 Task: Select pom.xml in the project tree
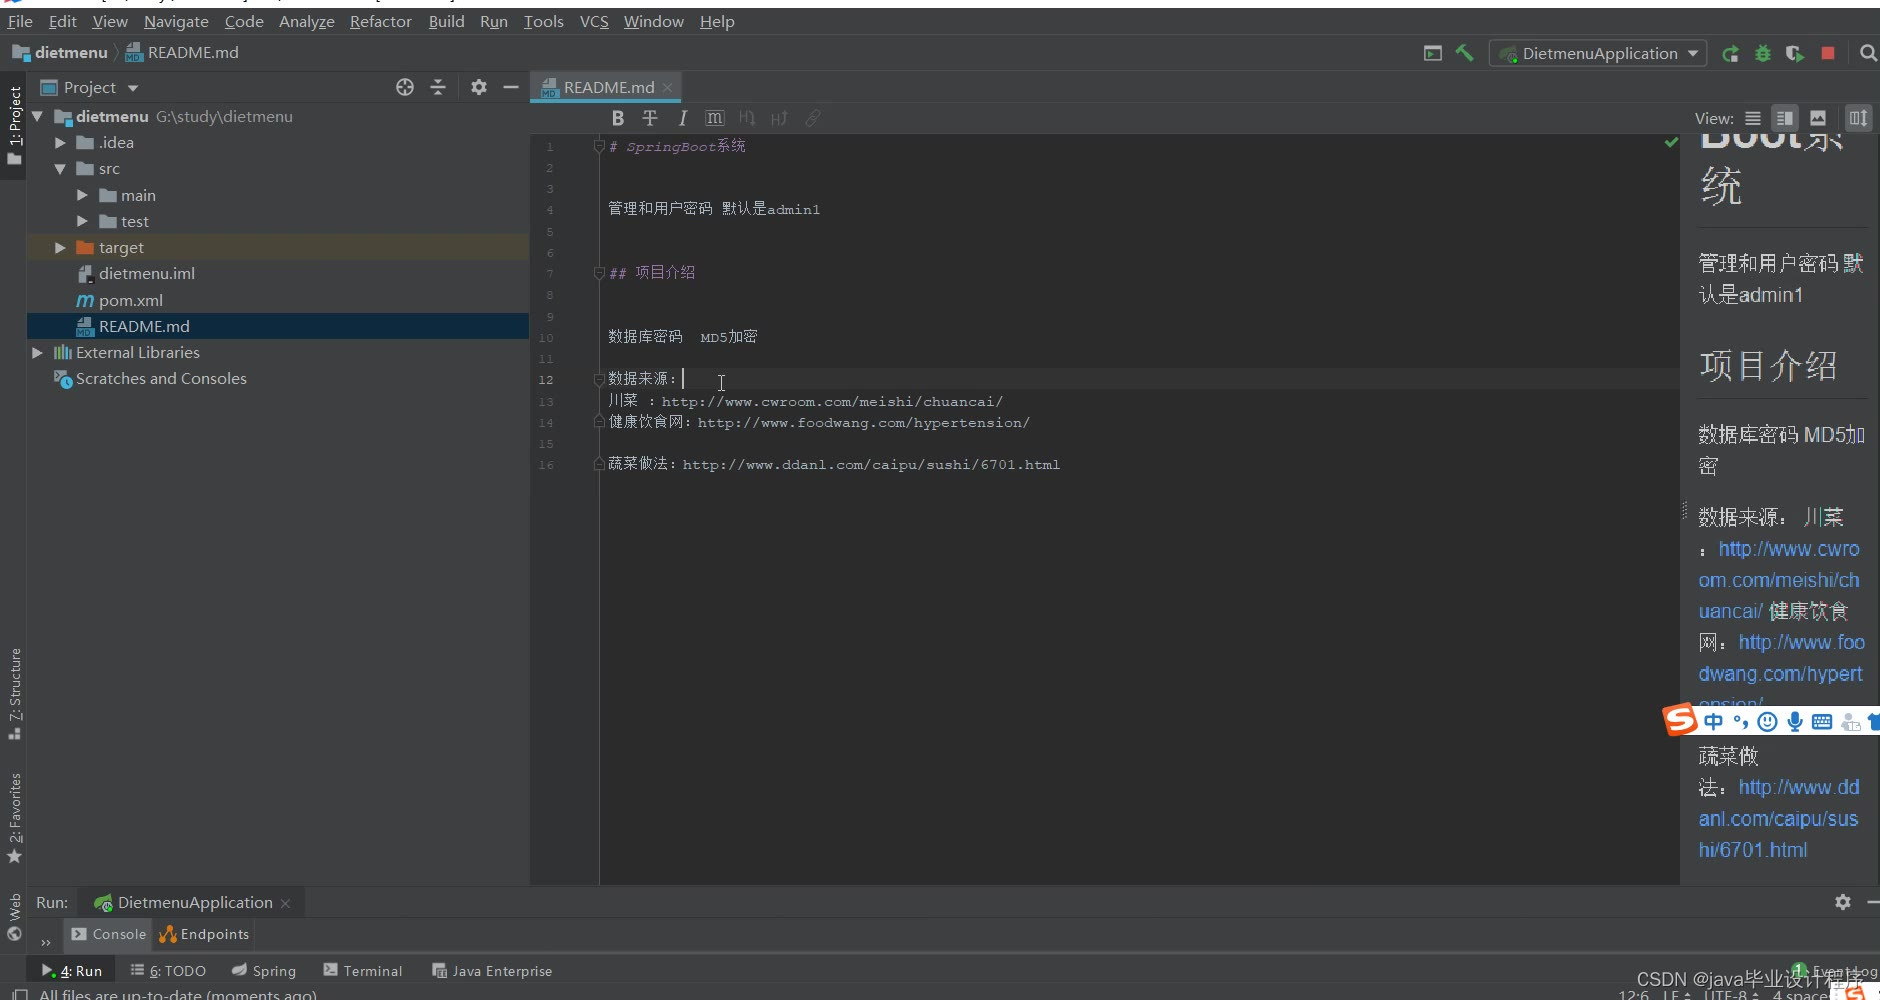[x=130, y=300]
